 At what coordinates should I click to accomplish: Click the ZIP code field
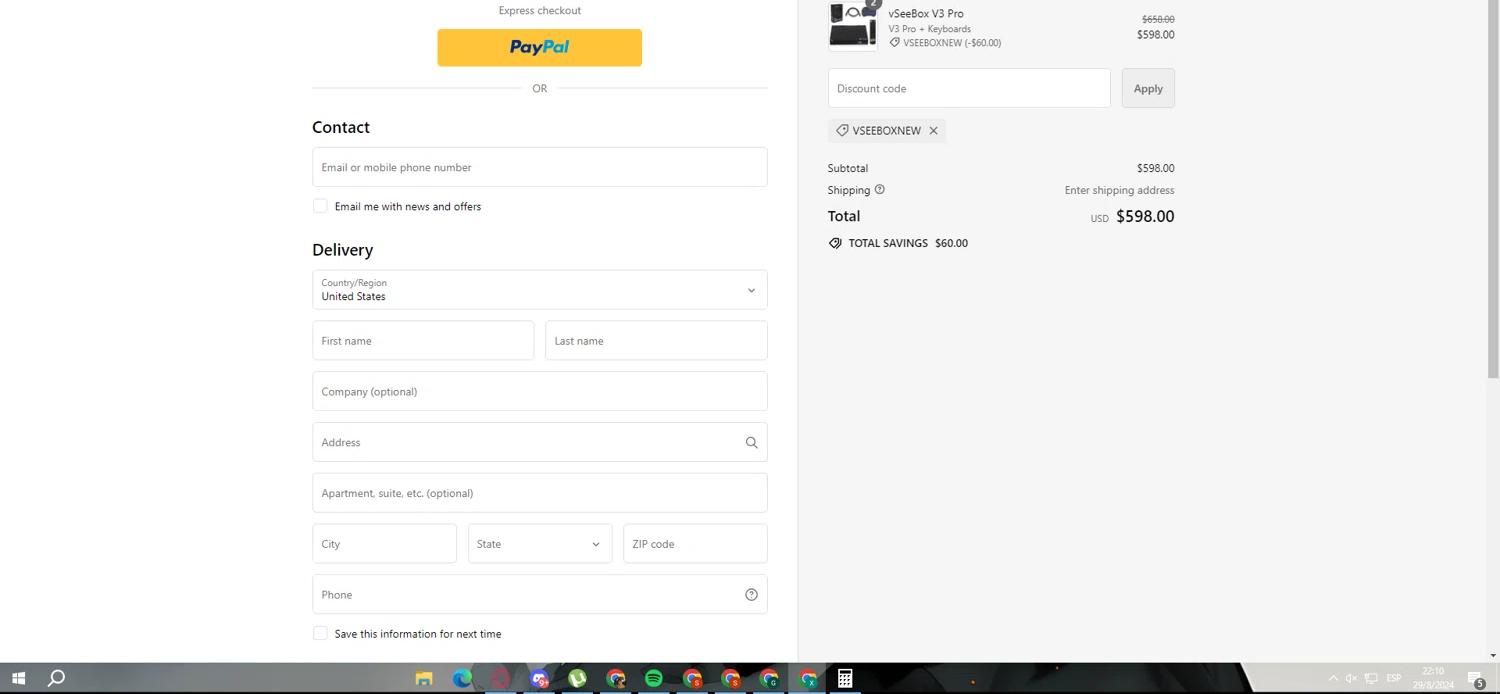(x=695, y=544)
